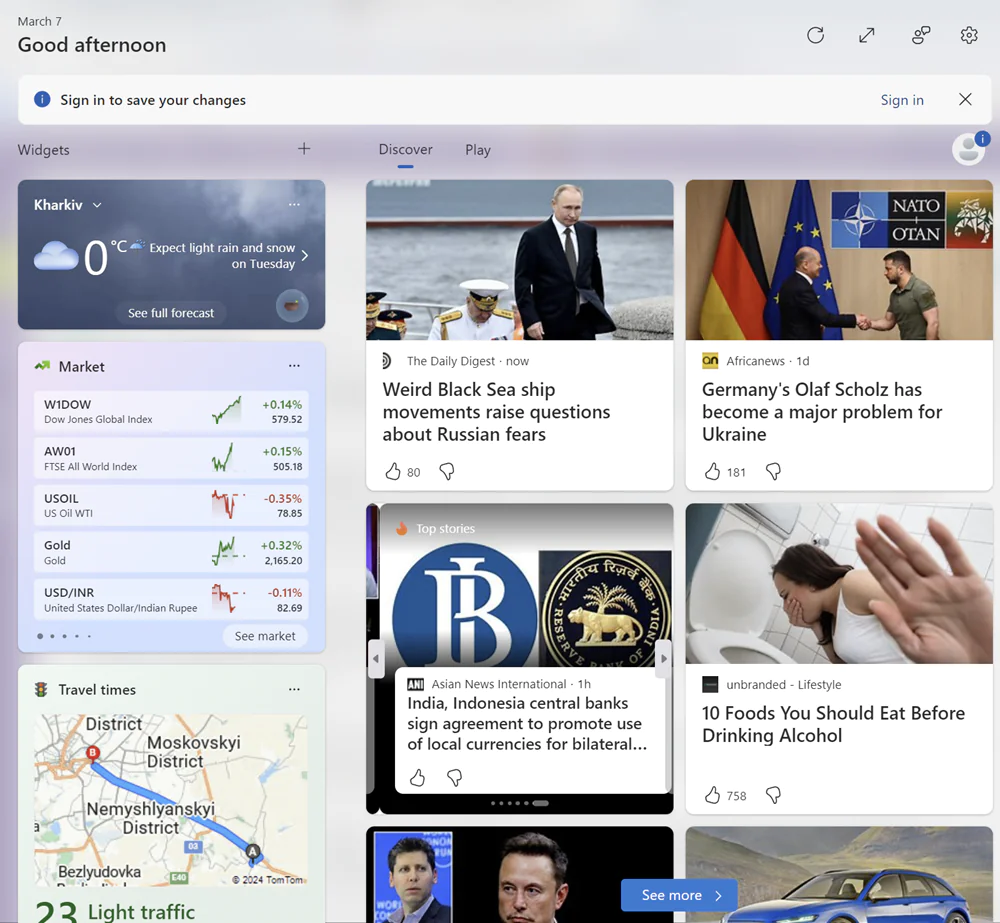This screenshot has height=923, width=1000.
Task: Switch to the Play tab
Action: [478, 150]
